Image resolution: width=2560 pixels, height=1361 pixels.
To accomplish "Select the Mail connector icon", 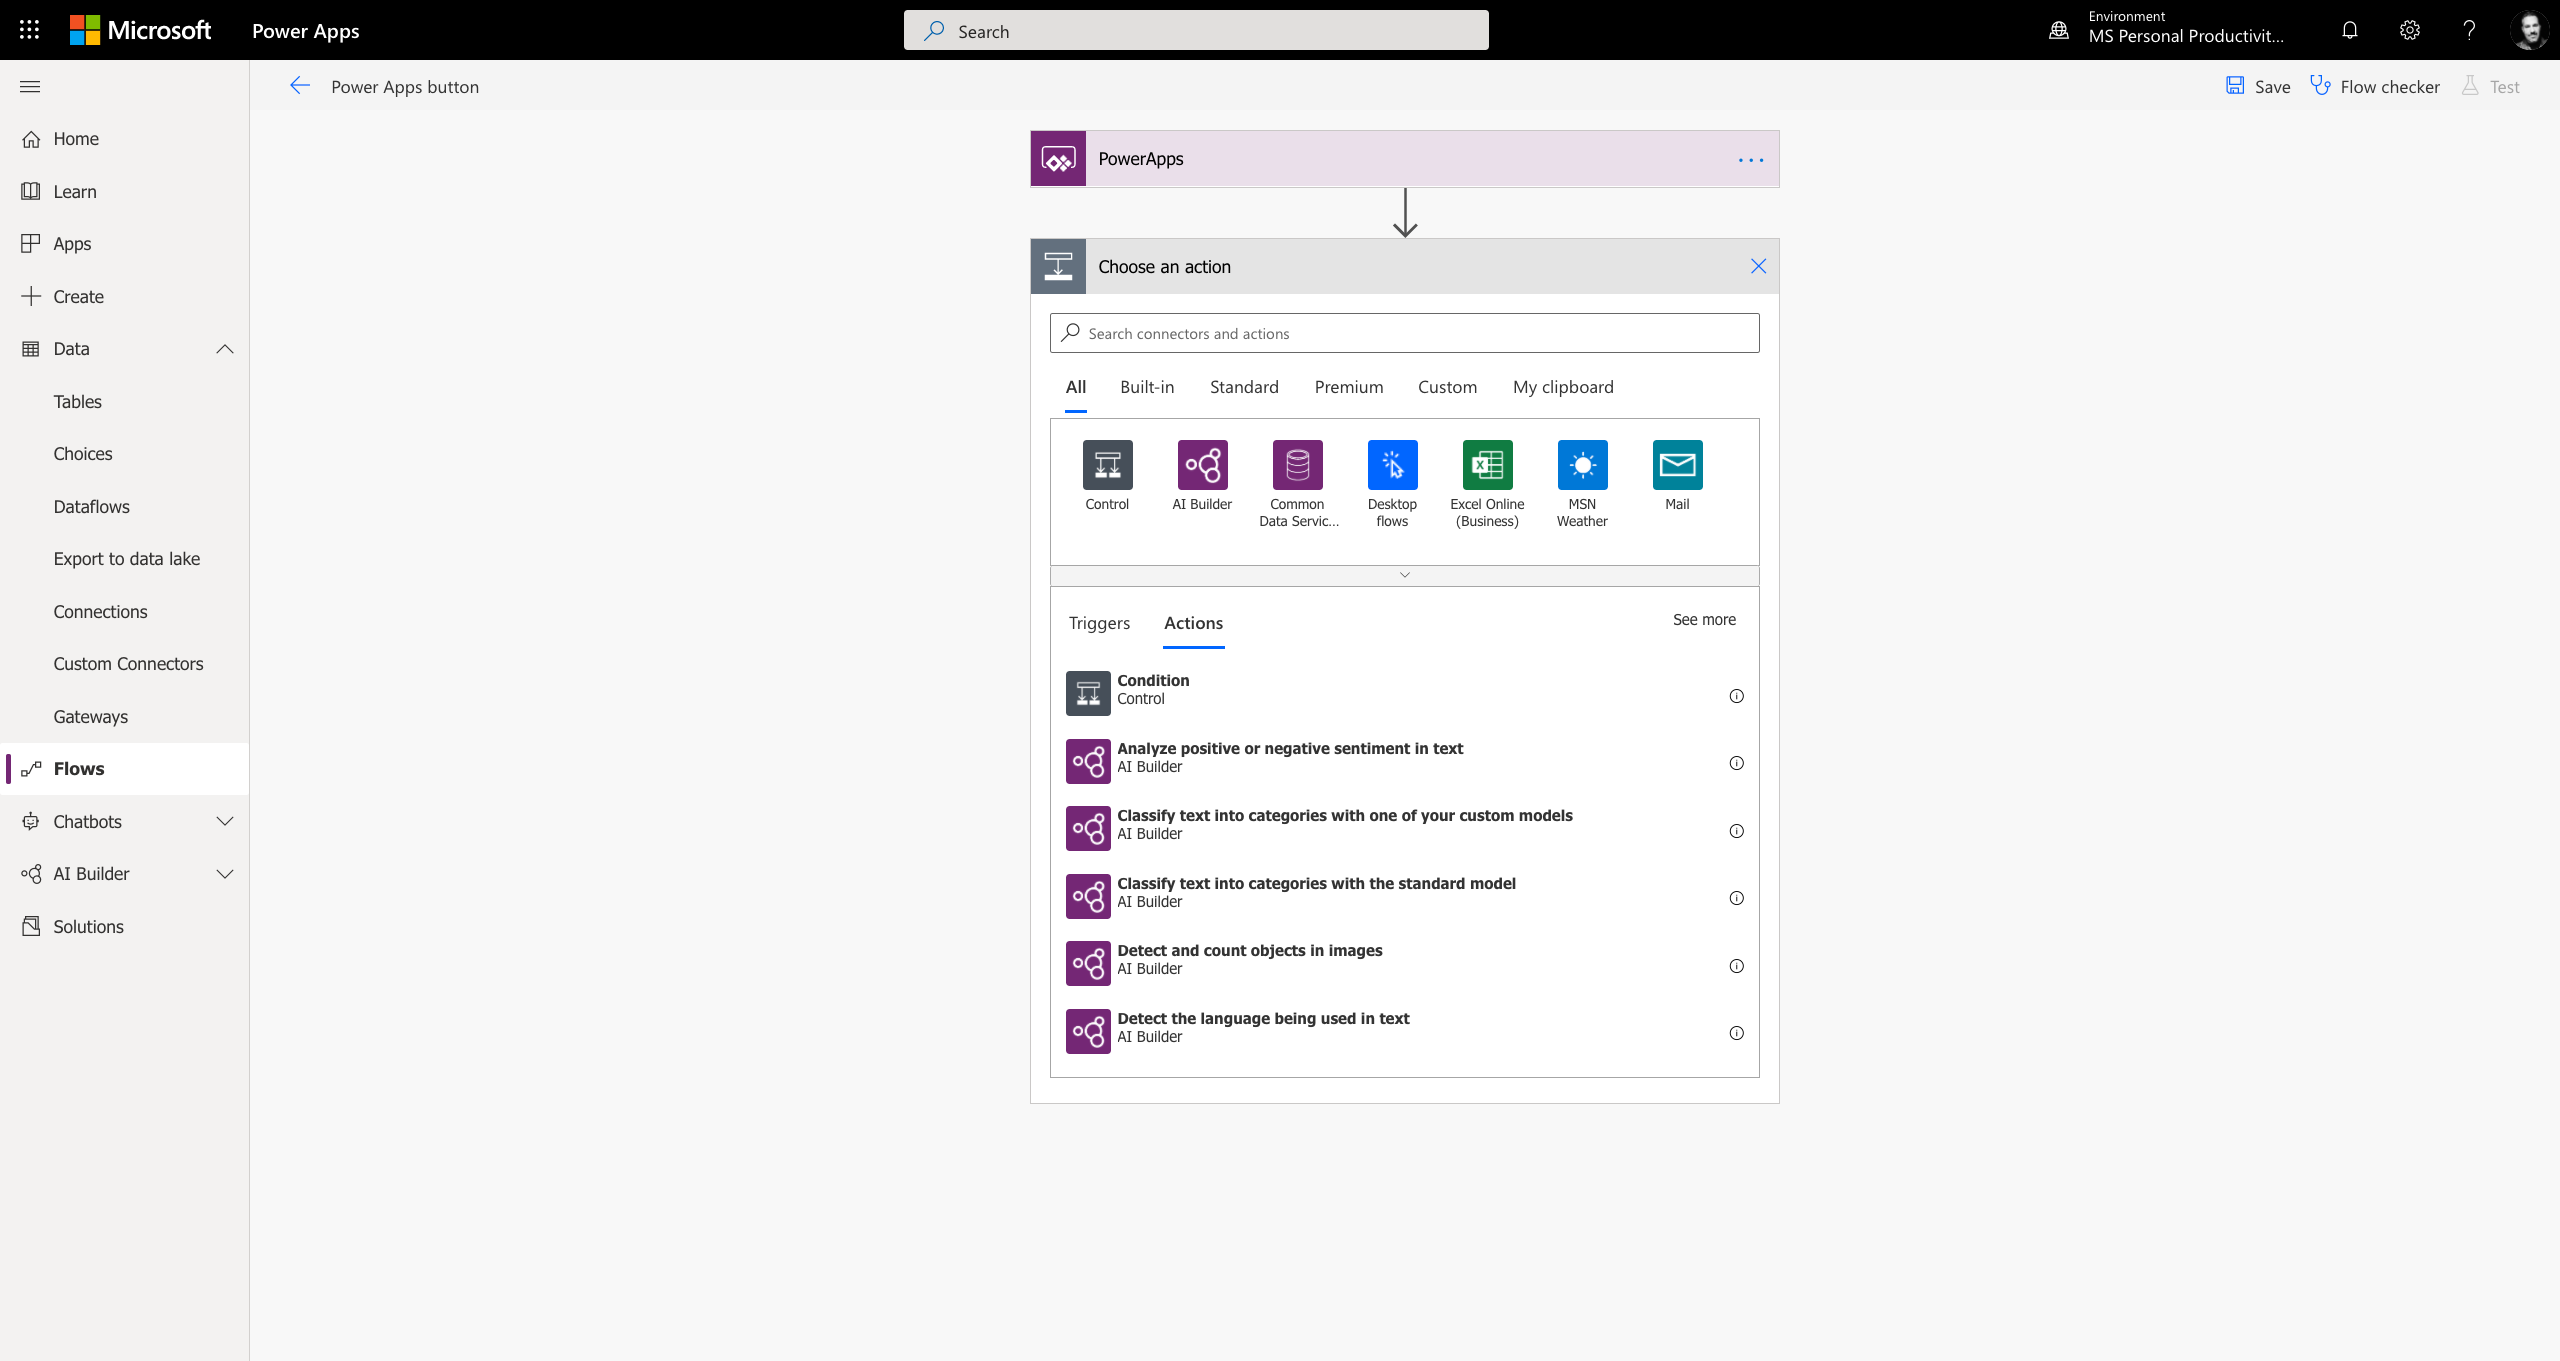I will click(1676, 465).
